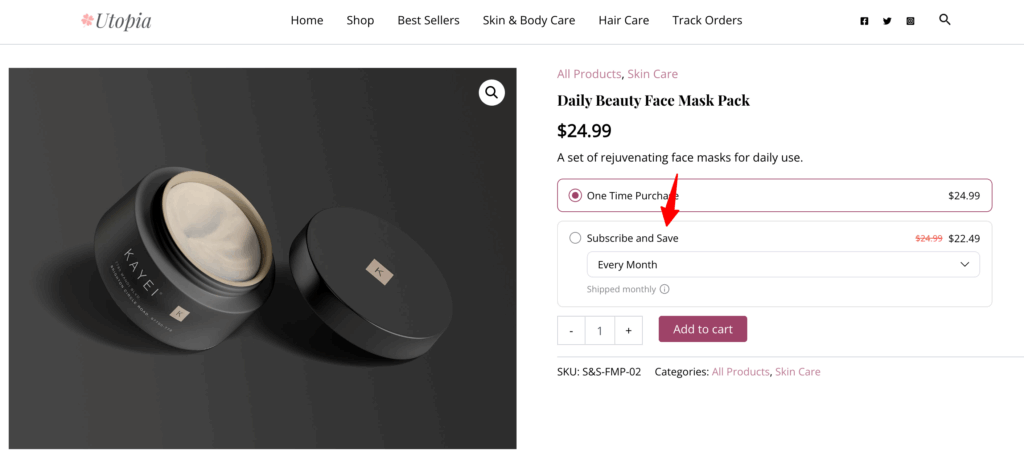Open the Instagram social icon
This screenshot has width=1024, height=472.
coord(910,21)
